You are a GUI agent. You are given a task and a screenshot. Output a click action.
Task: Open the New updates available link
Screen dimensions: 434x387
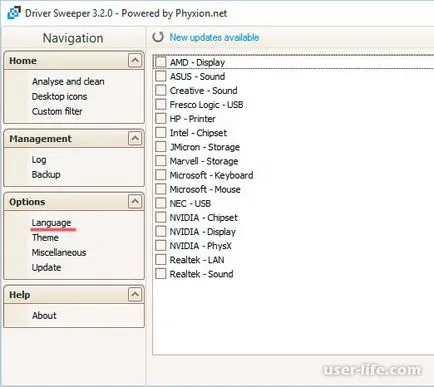214,37
